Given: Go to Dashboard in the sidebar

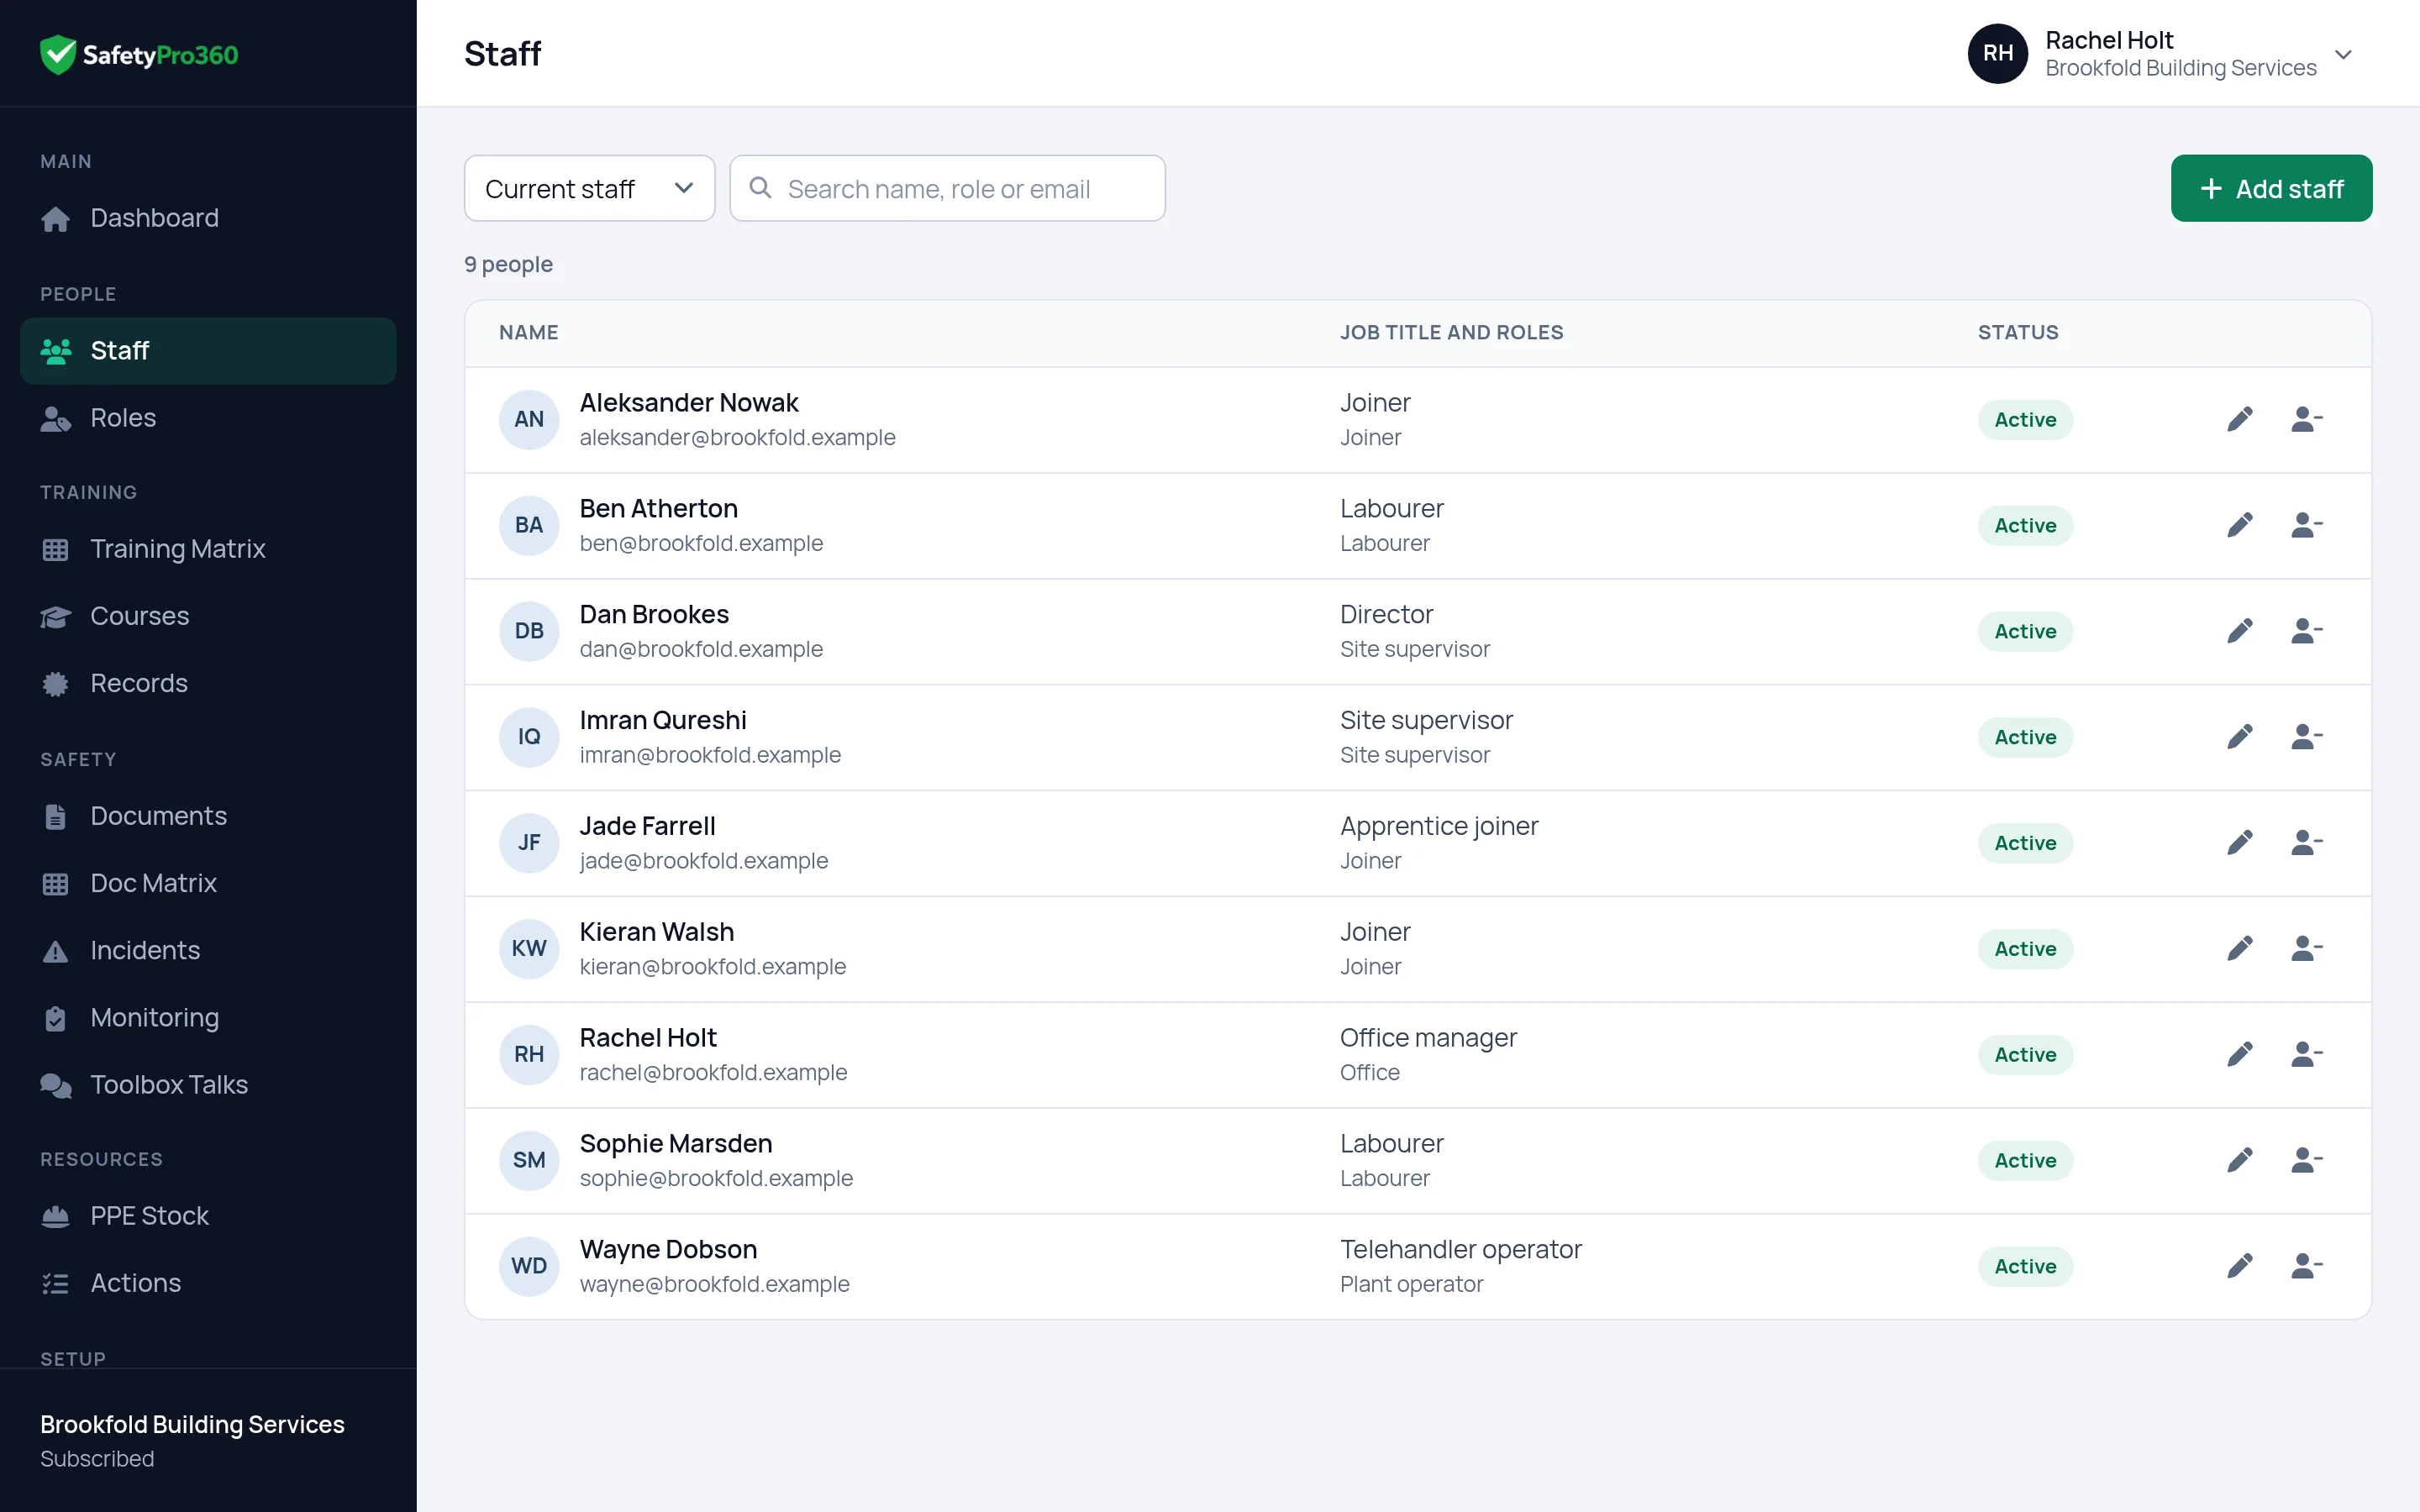Looking at the screenshot, I should click(x=208, y=218).
